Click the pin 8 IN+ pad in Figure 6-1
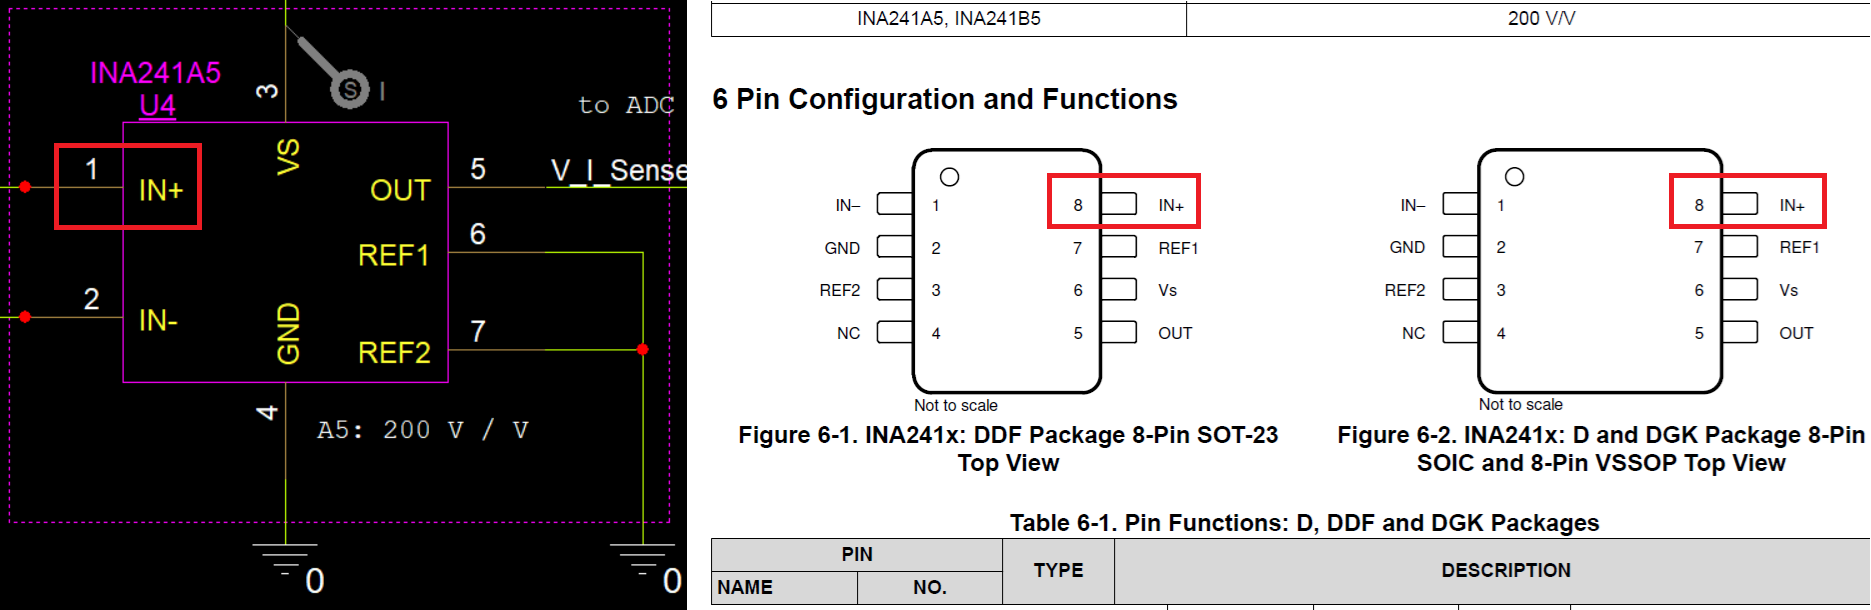This screenshot has height=610, width=1871. 1119,204
